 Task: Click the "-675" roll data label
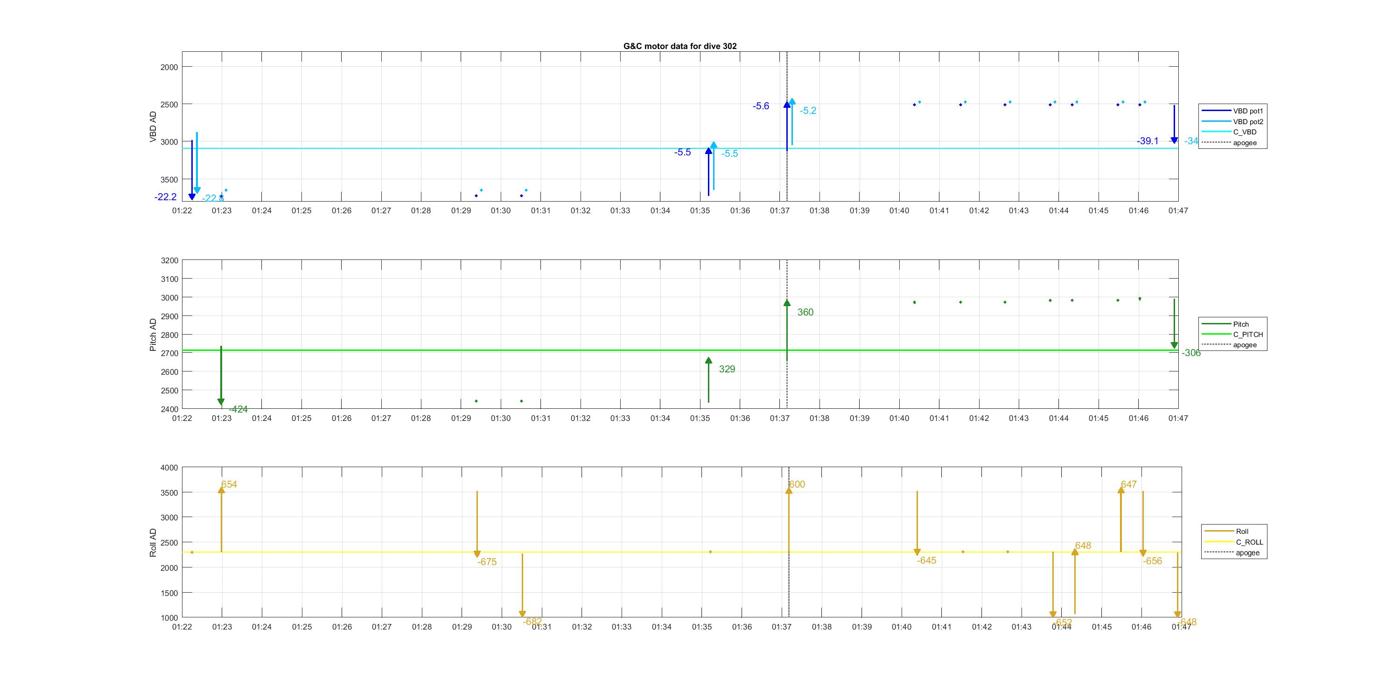coord(487,562)
